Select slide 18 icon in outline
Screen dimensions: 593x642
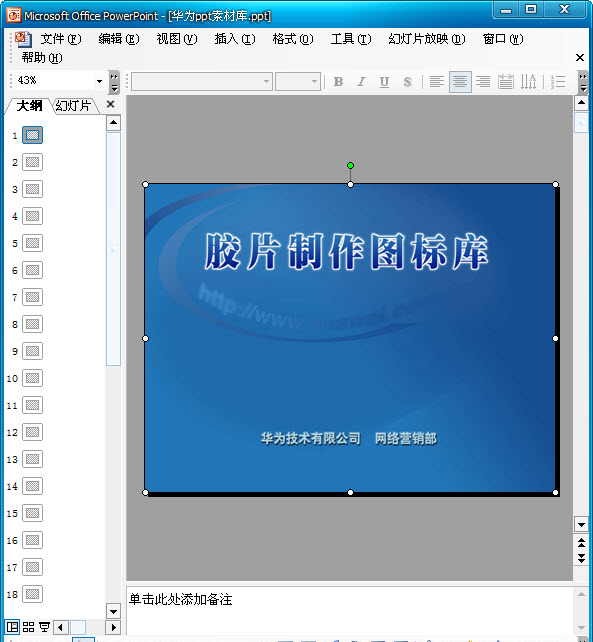[32, 594]
